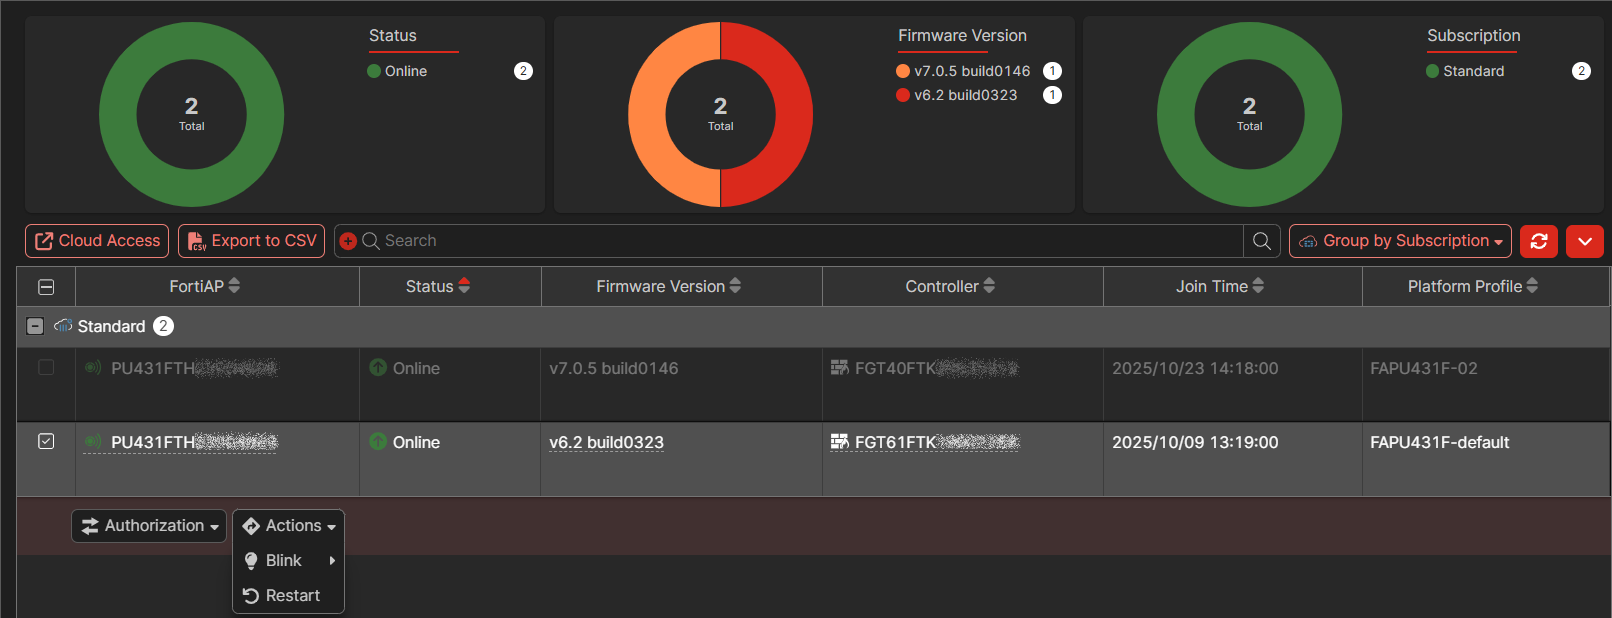This screenshot has width=1612, height=618.
Task: Click the red refresh icon button
Action: coord(1538,241)
